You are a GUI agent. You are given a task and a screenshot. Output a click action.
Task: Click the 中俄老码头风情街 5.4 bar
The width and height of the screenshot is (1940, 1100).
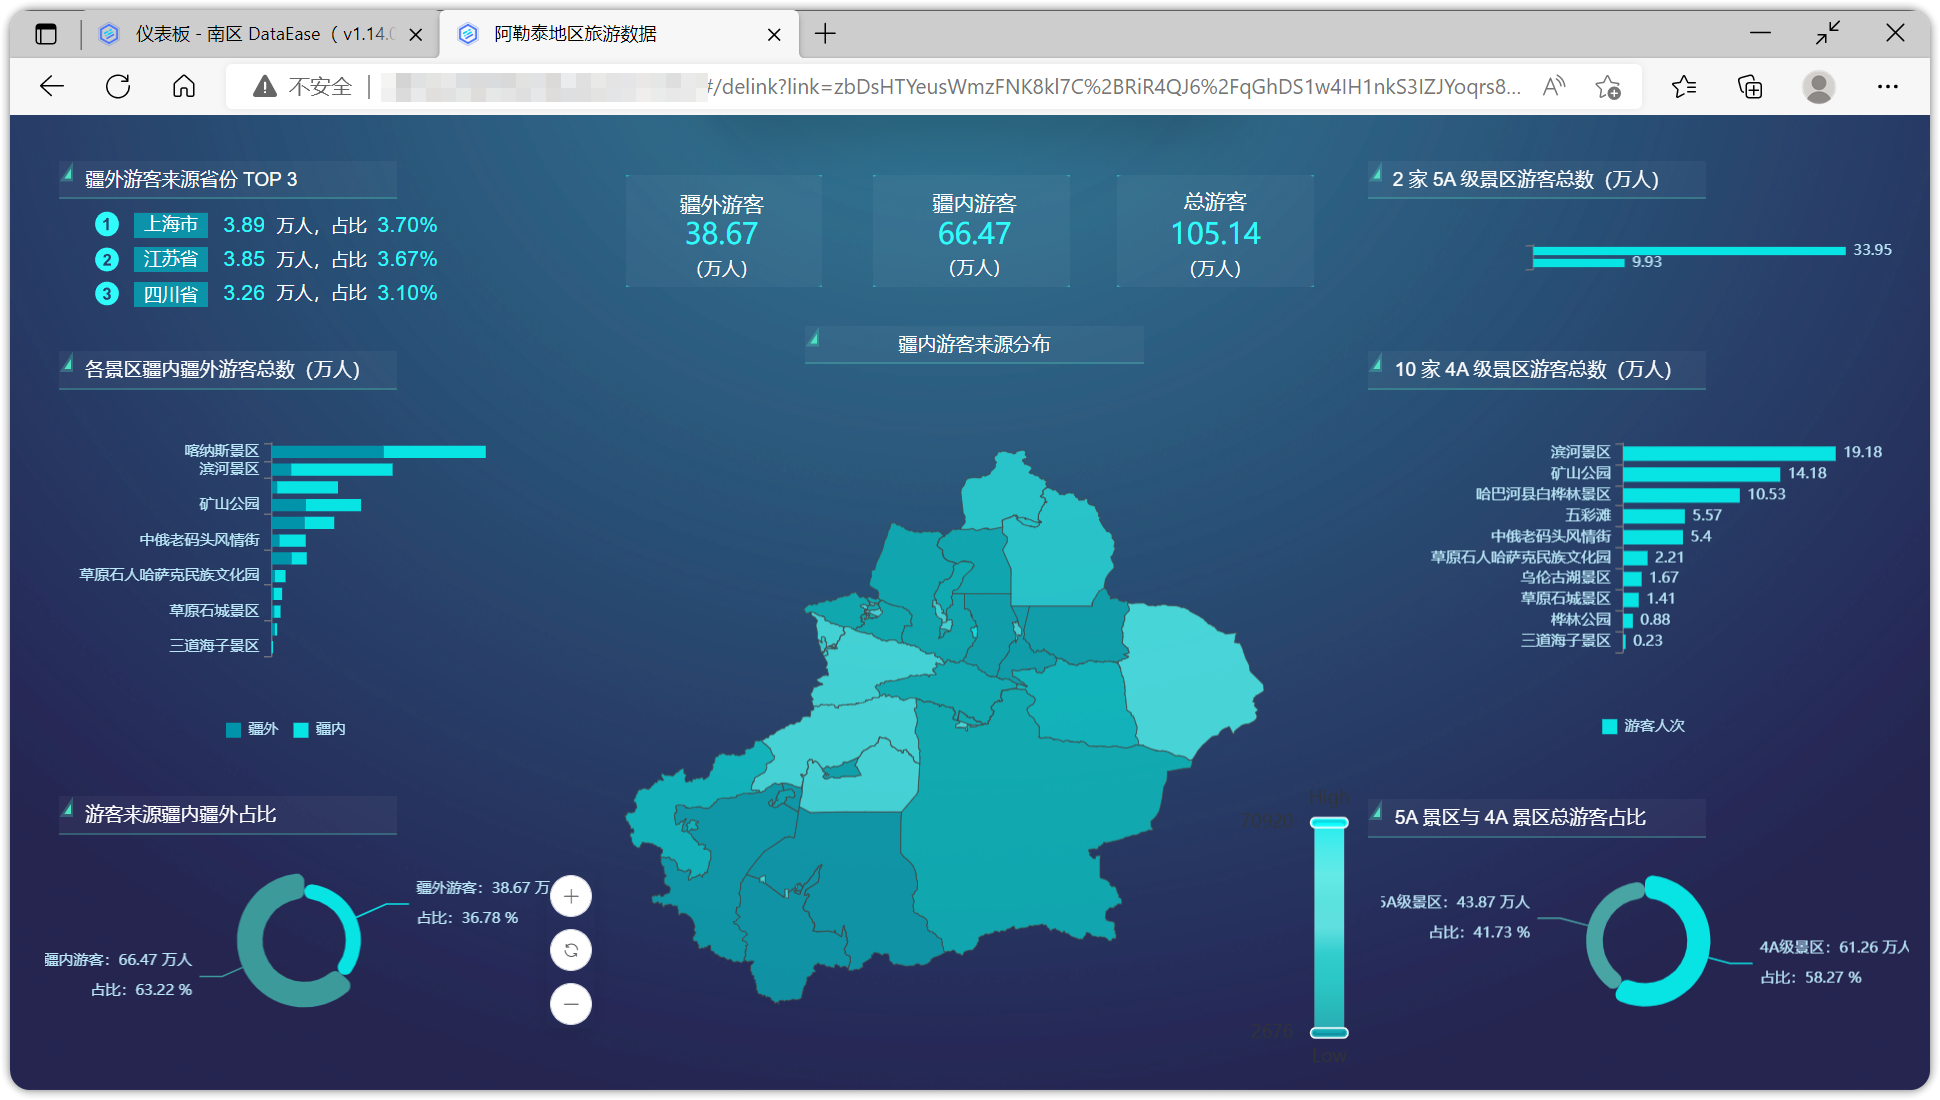pos(1653,537)
